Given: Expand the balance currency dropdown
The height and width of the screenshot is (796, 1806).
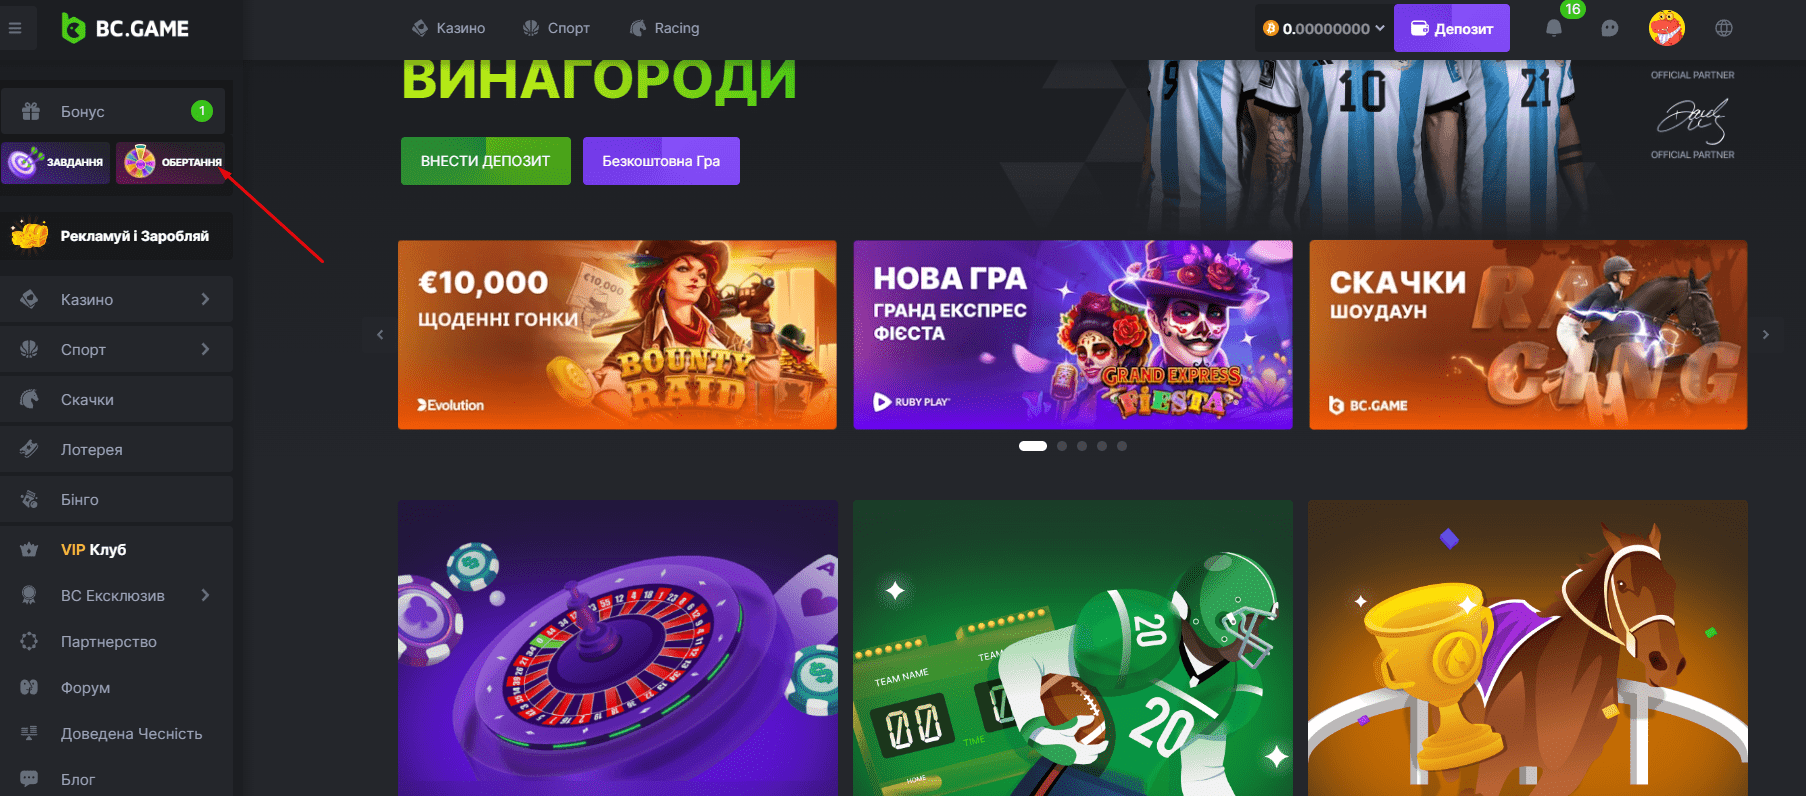Looking at the screenshot, I should point(1323,29).
